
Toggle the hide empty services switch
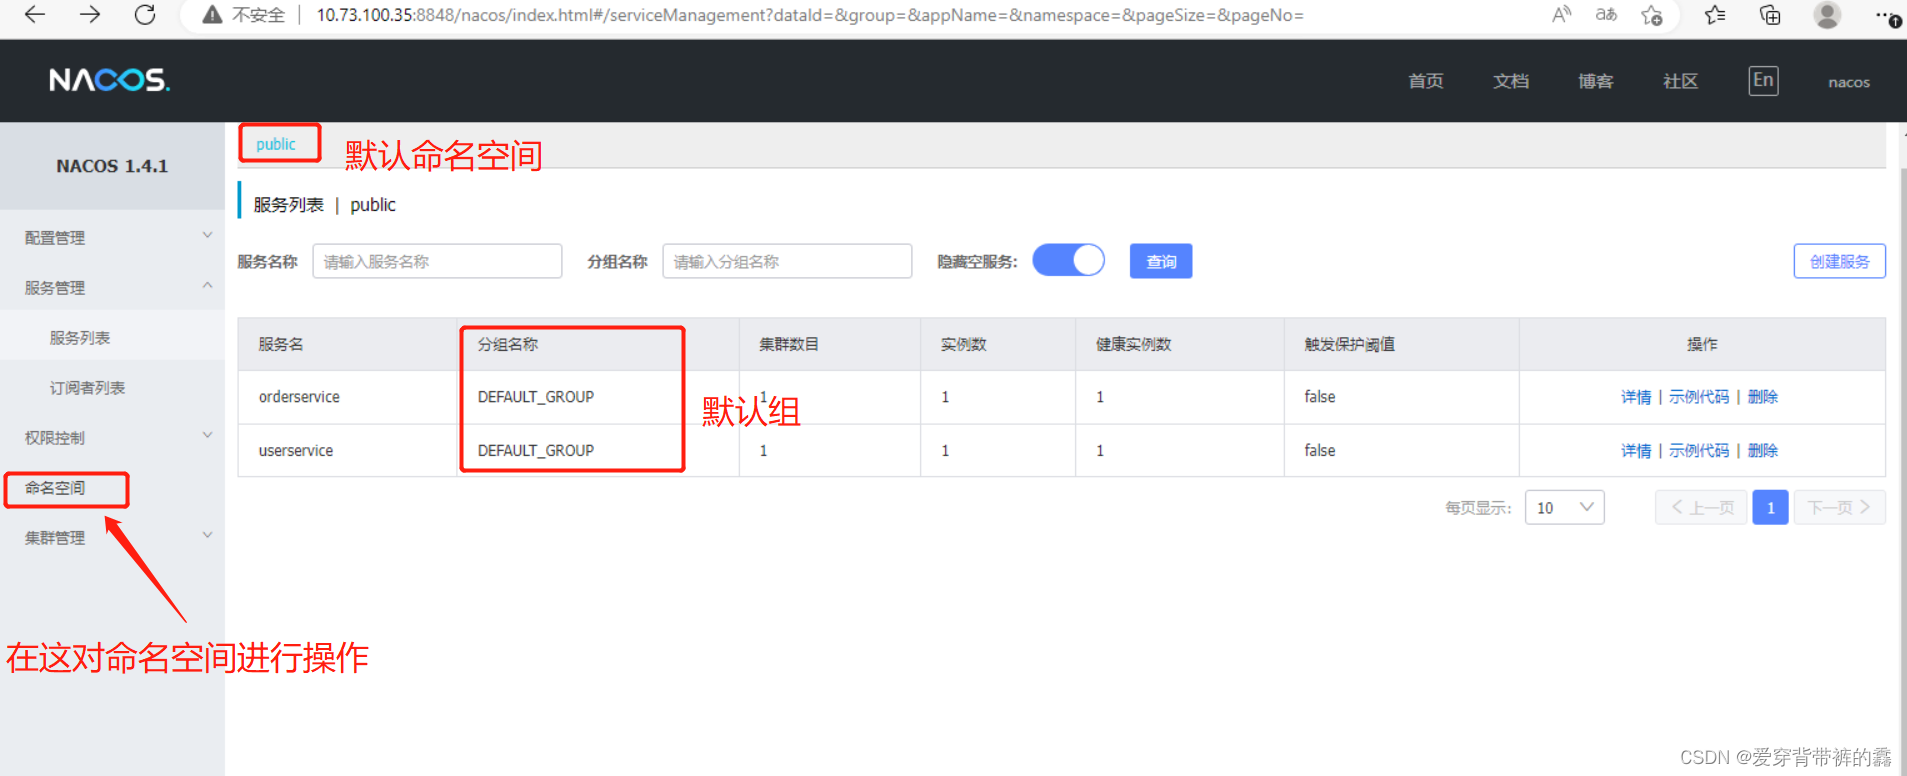[x=1068, y=260]
